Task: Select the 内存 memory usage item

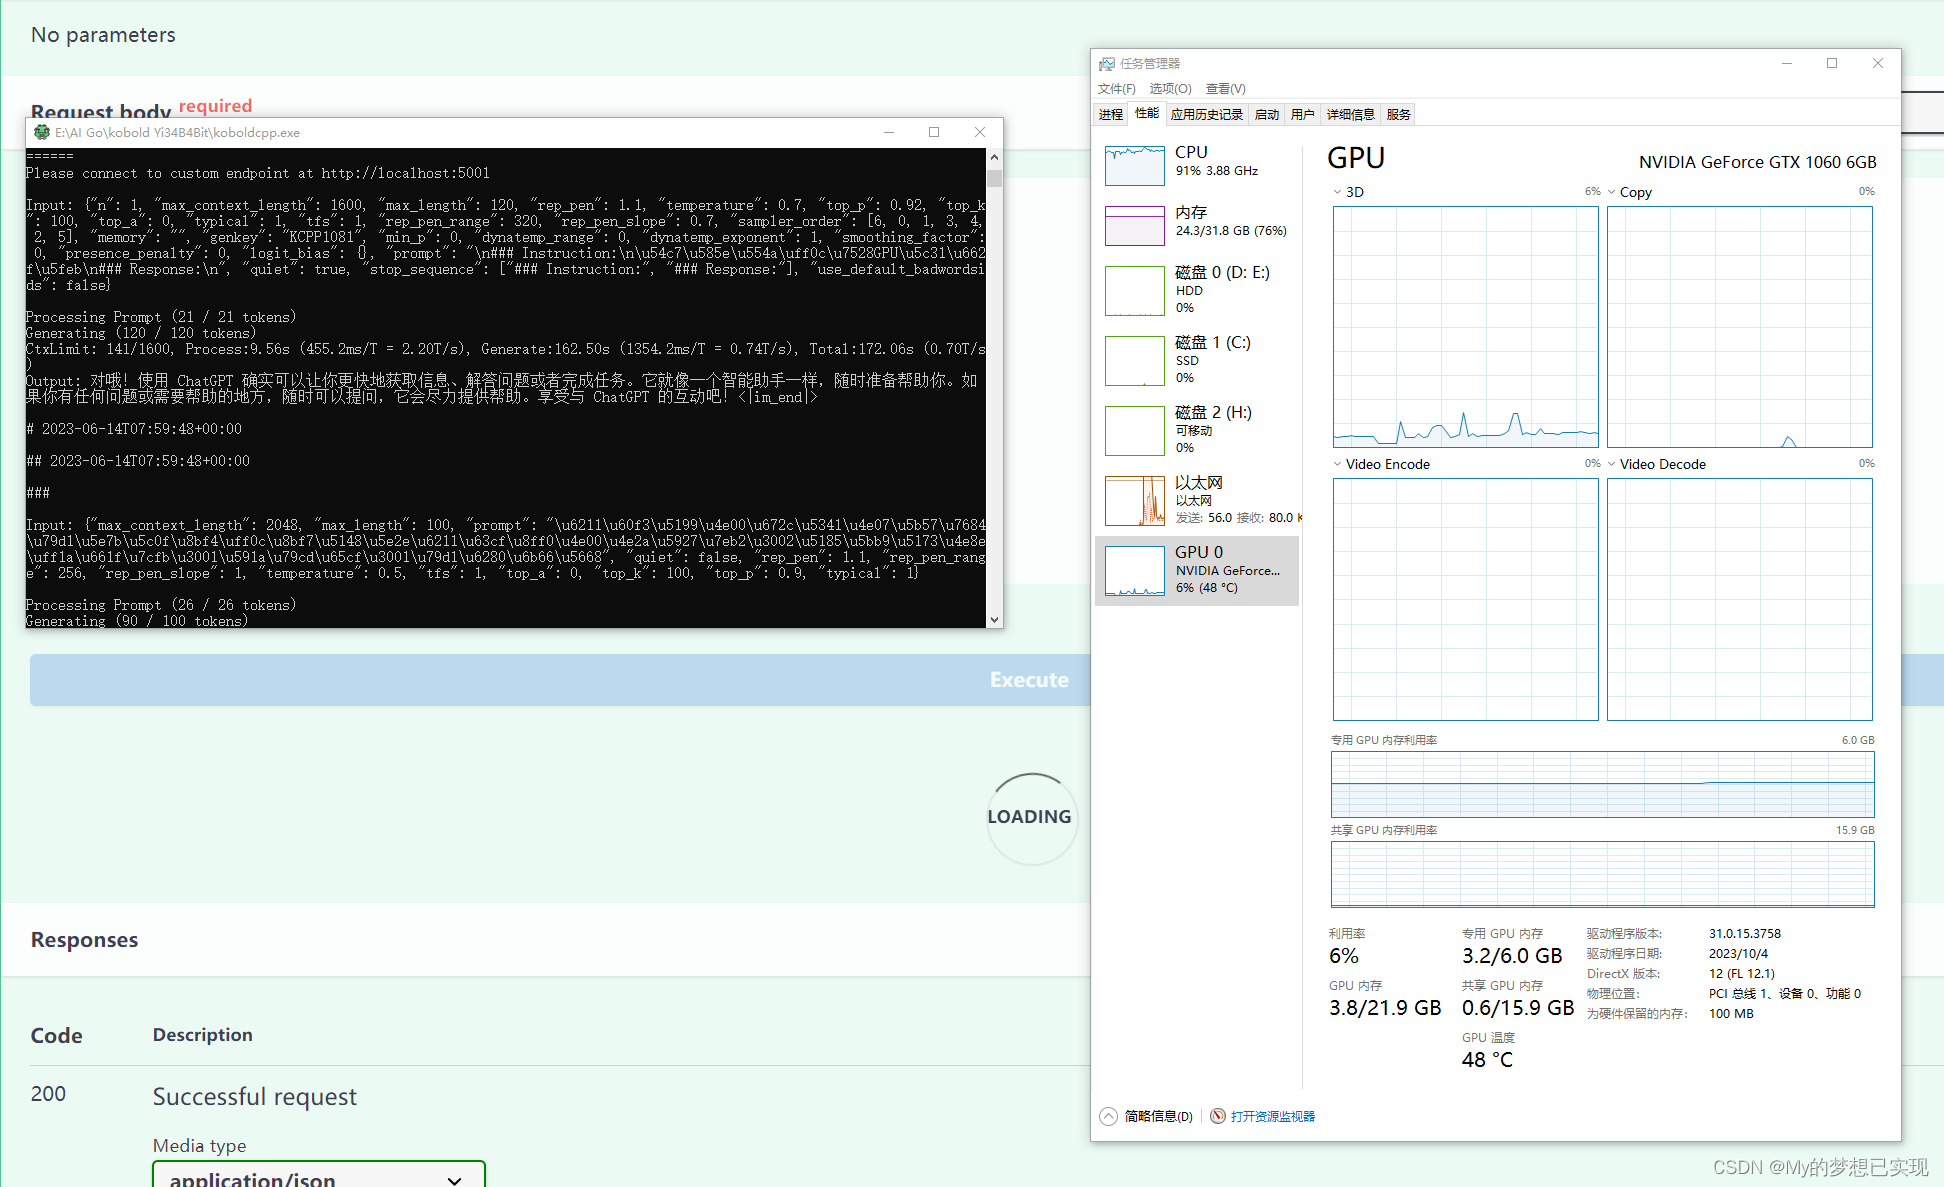Action: click(x=1197, y=225)
